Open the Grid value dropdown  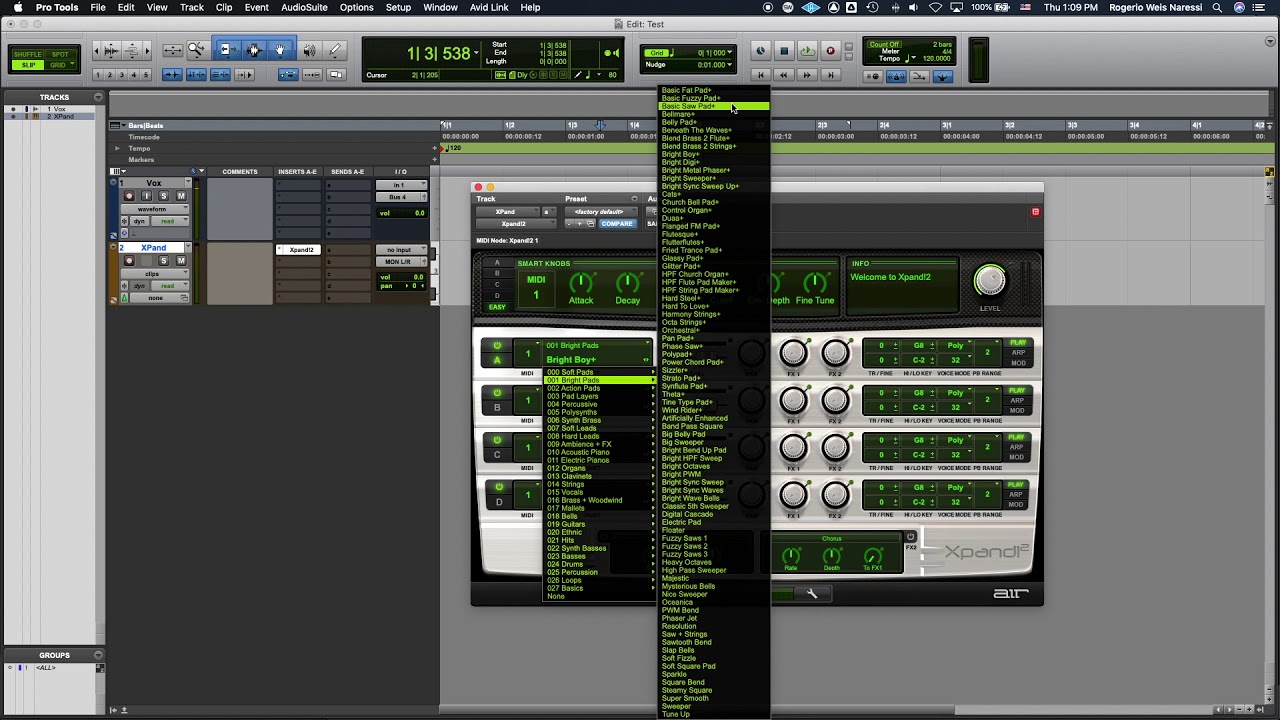coord(729,53)
